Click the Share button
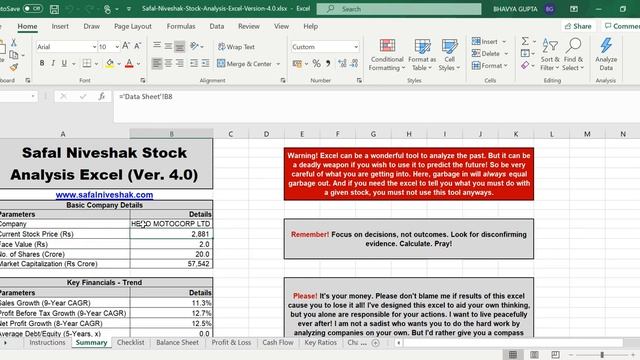 578,26
